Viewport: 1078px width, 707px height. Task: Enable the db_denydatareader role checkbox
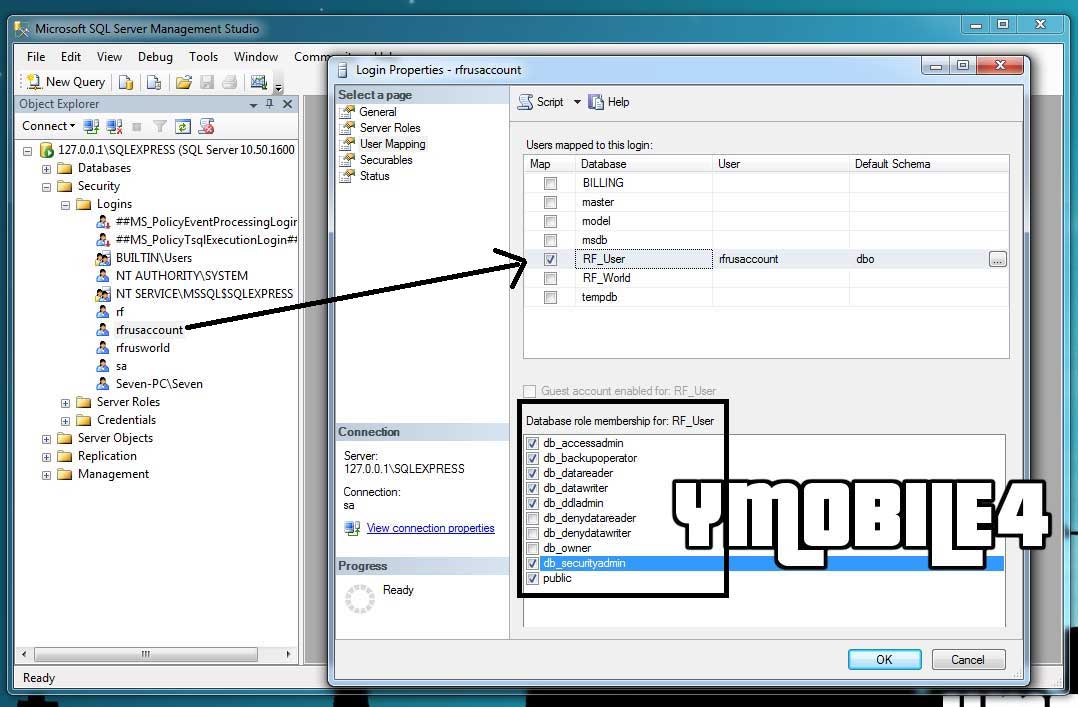coord(532,518)
